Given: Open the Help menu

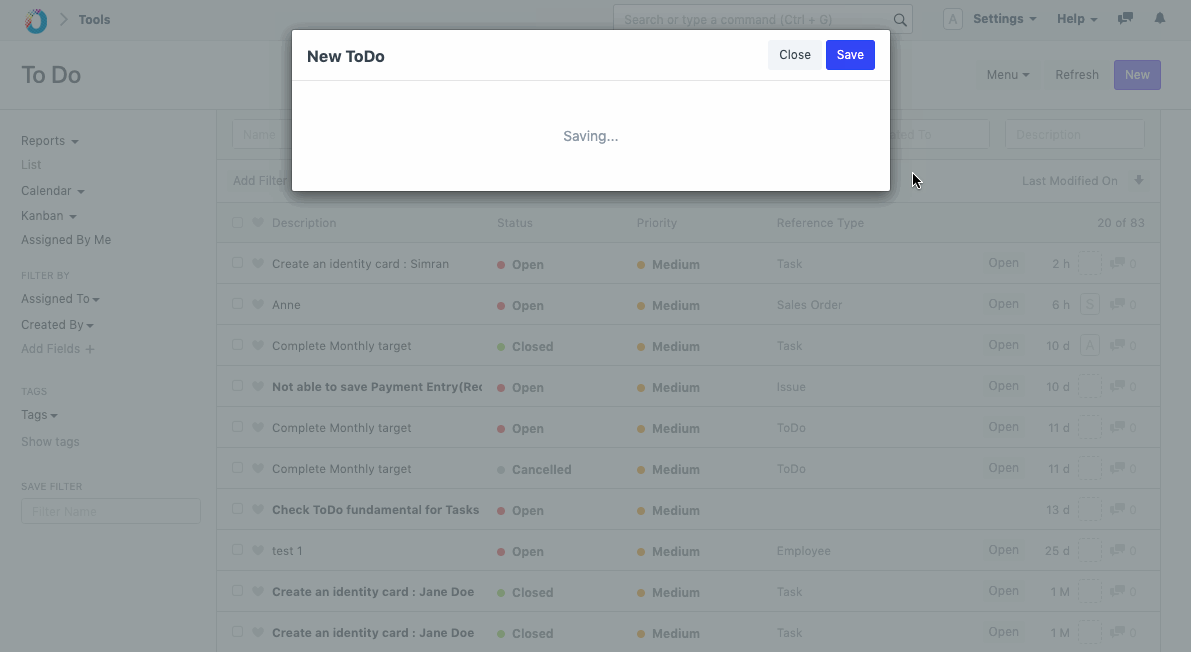Looking at the screenshot, I should 1077,19.
